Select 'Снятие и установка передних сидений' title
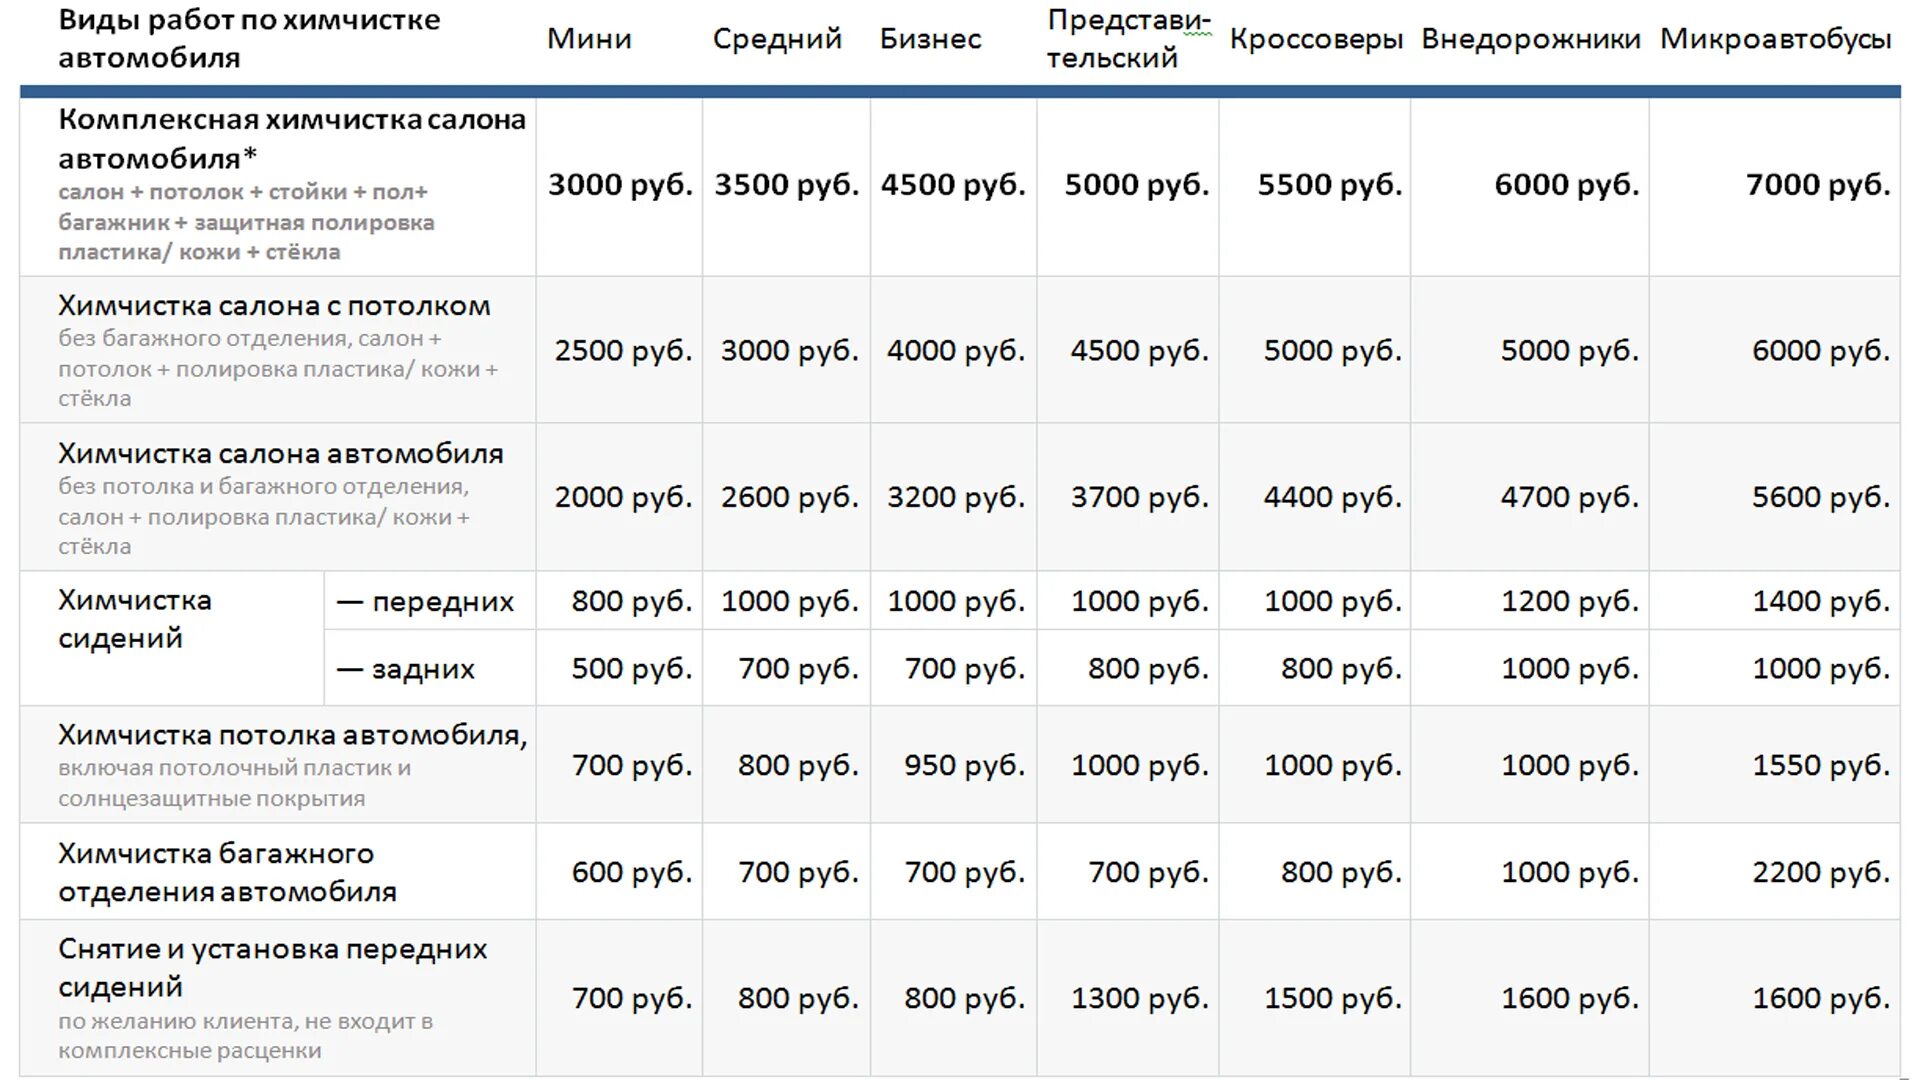 (273, 967)
